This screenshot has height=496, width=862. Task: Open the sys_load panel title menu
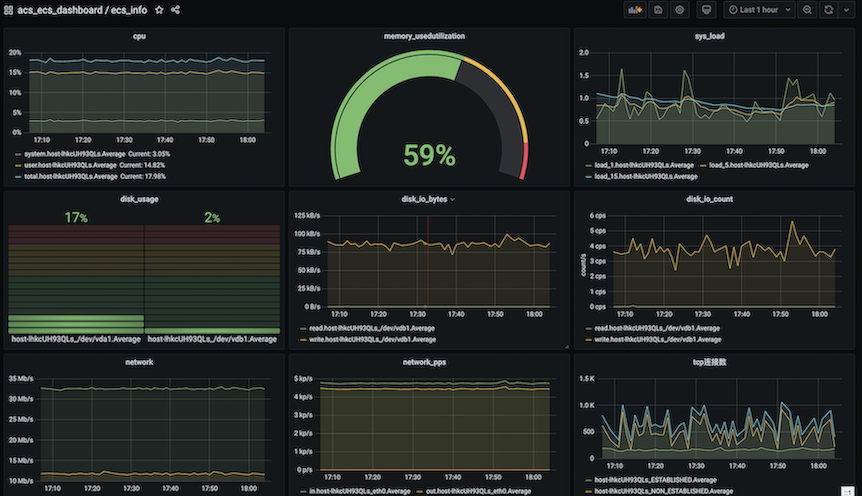coord(709,36)
